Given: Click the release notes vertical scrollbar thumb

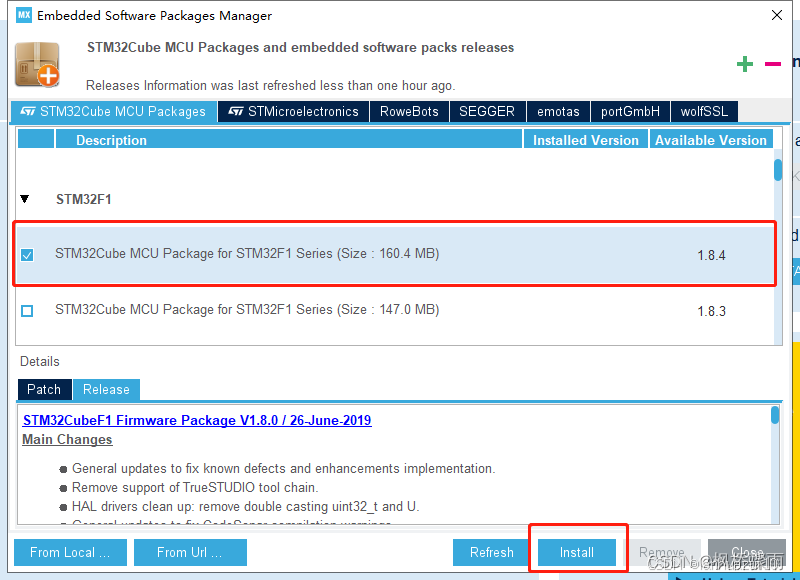Looking at the screenshot, I should coord(775,415).
